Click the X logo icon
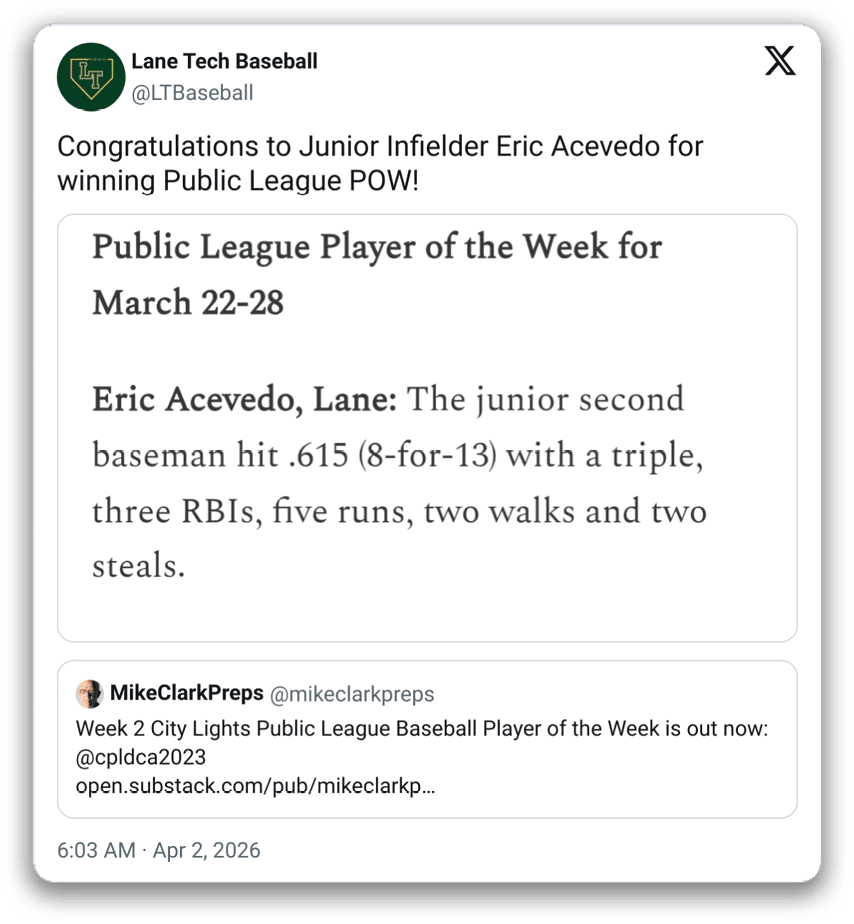This screenshot has height=924, width=854. (780, 62)
